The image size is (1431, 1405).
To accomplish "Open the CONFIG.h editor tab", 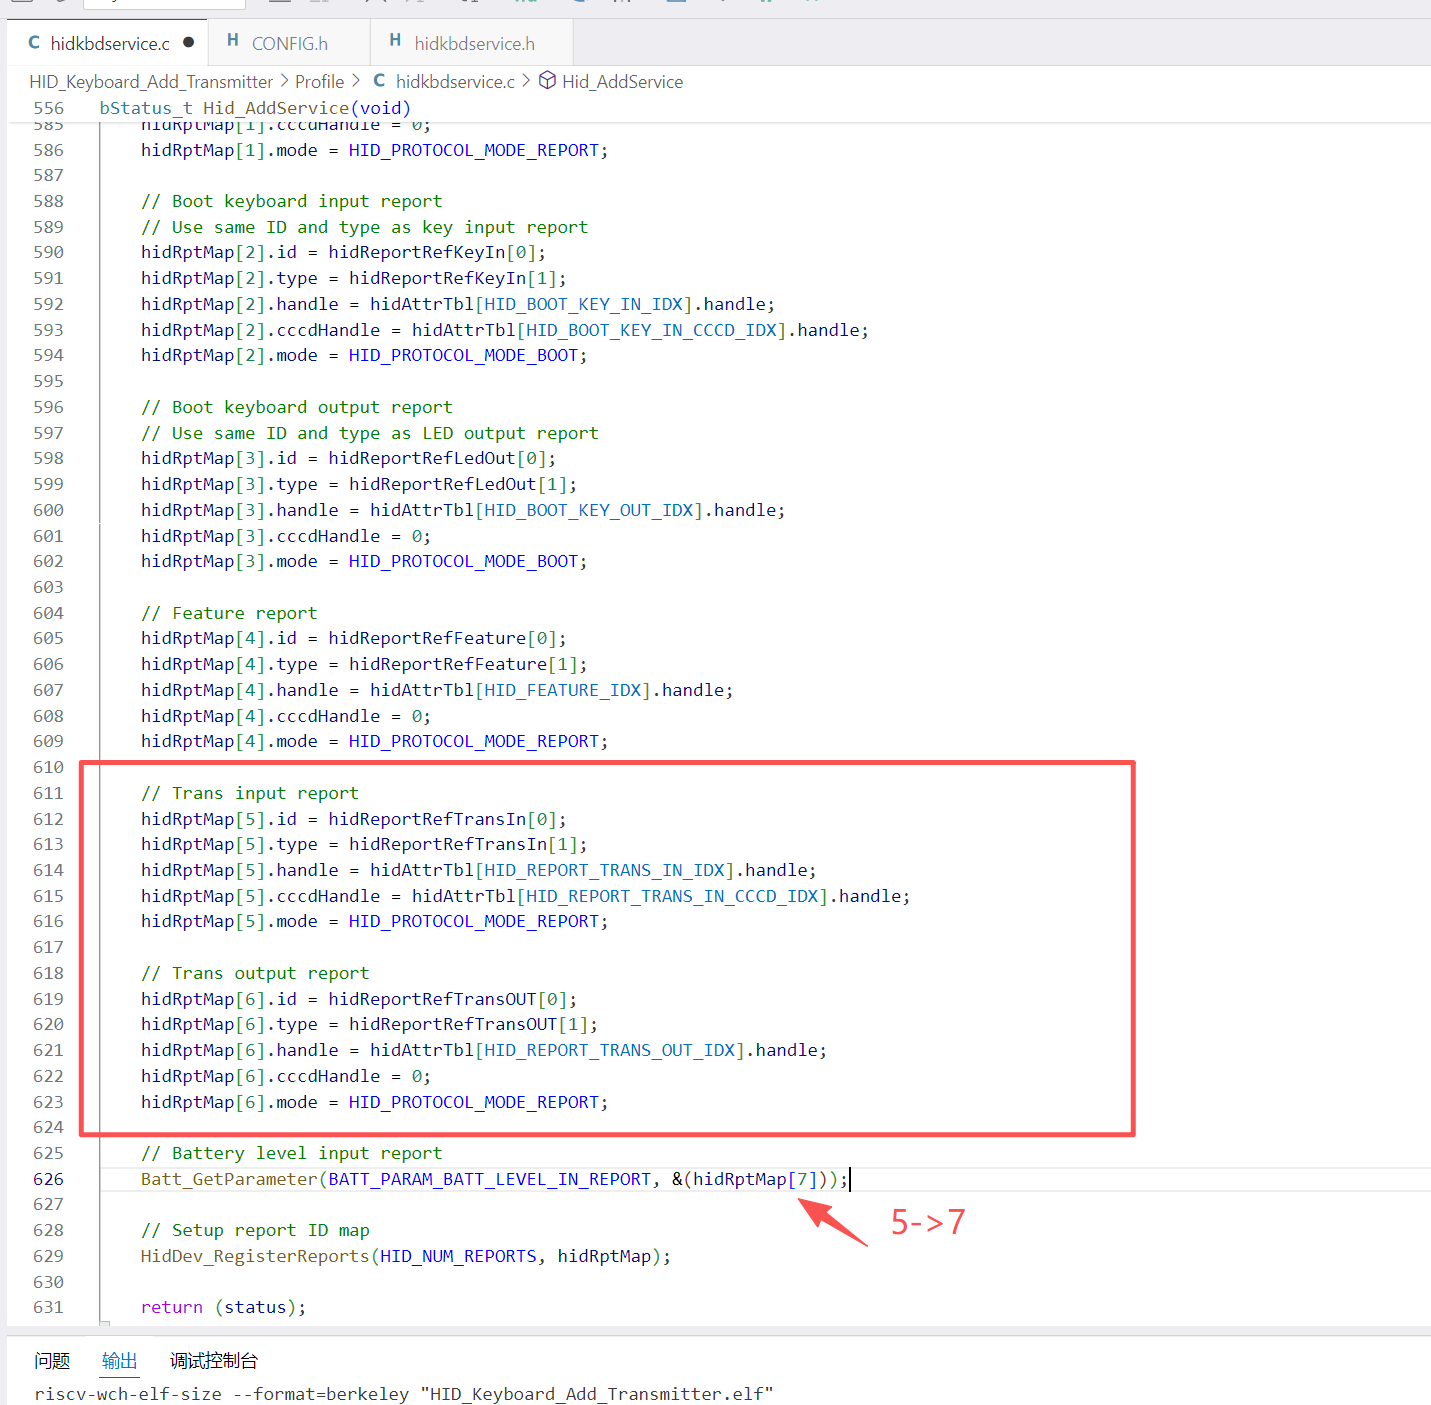I will coord(289,43).
